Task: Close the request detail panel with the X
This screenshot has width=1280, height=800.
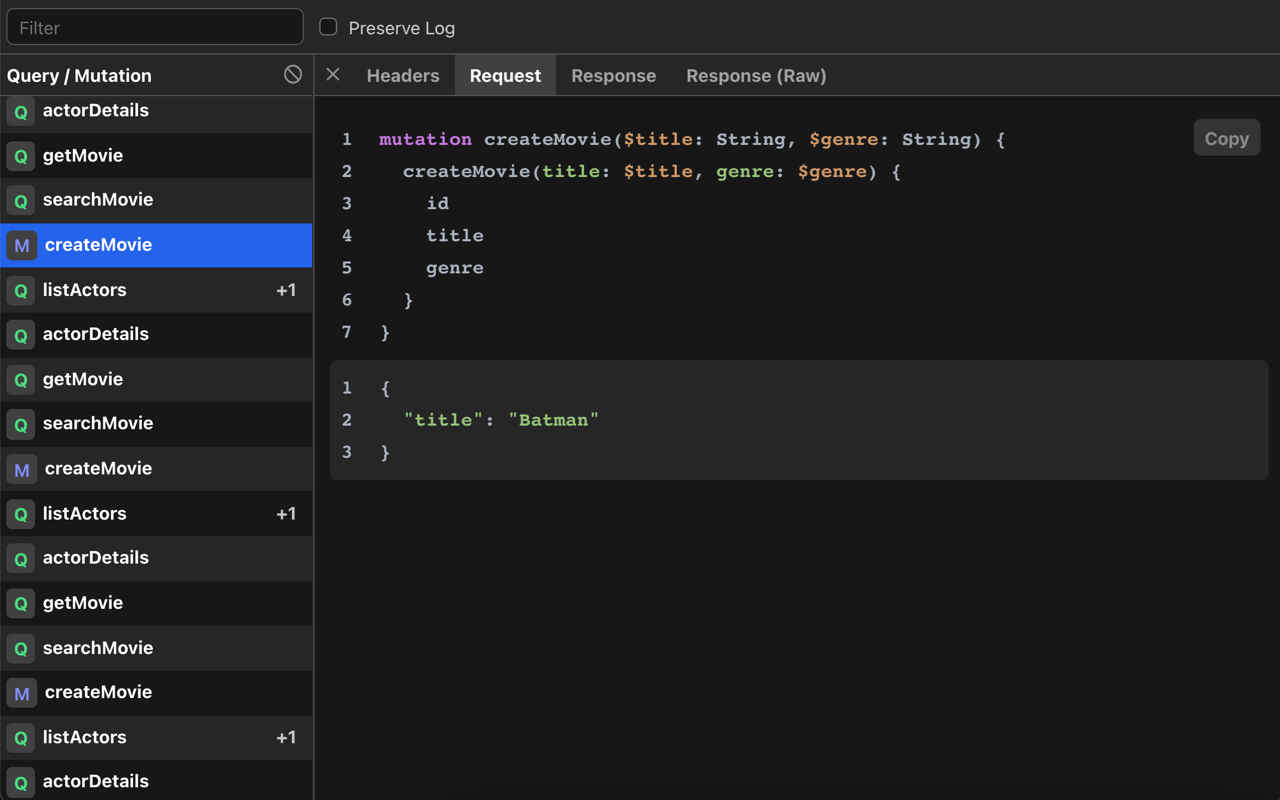Action: point(332,74)
